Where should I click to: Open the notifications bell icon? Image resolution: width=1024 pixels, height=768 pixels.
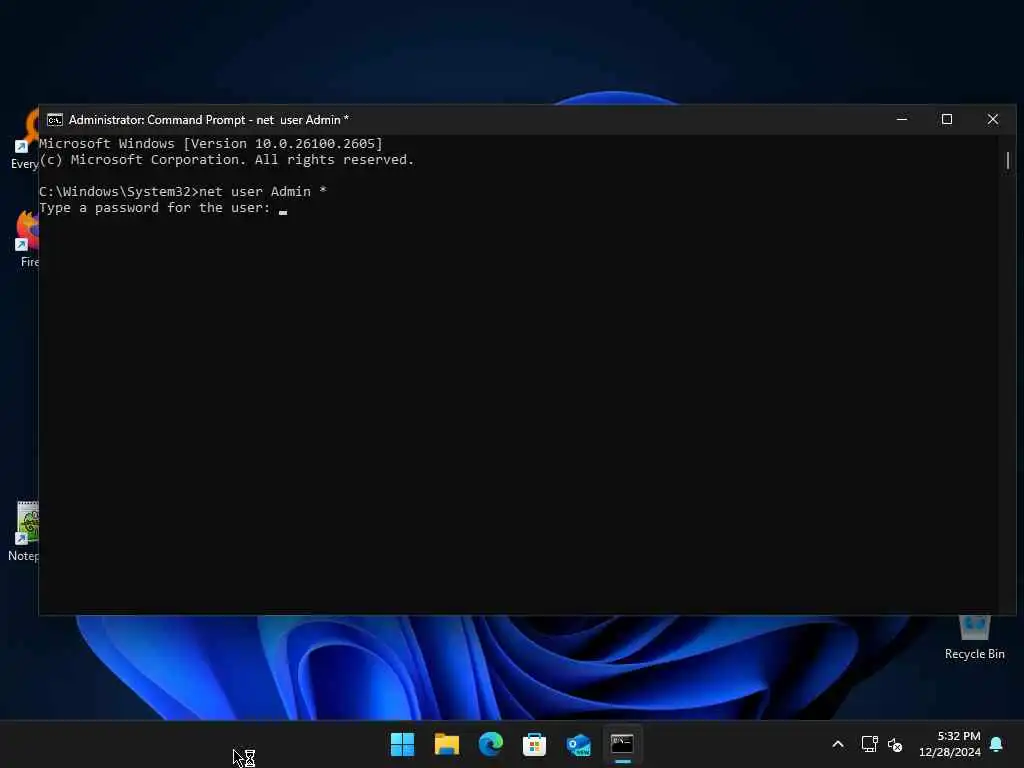(x=997, y=744)
